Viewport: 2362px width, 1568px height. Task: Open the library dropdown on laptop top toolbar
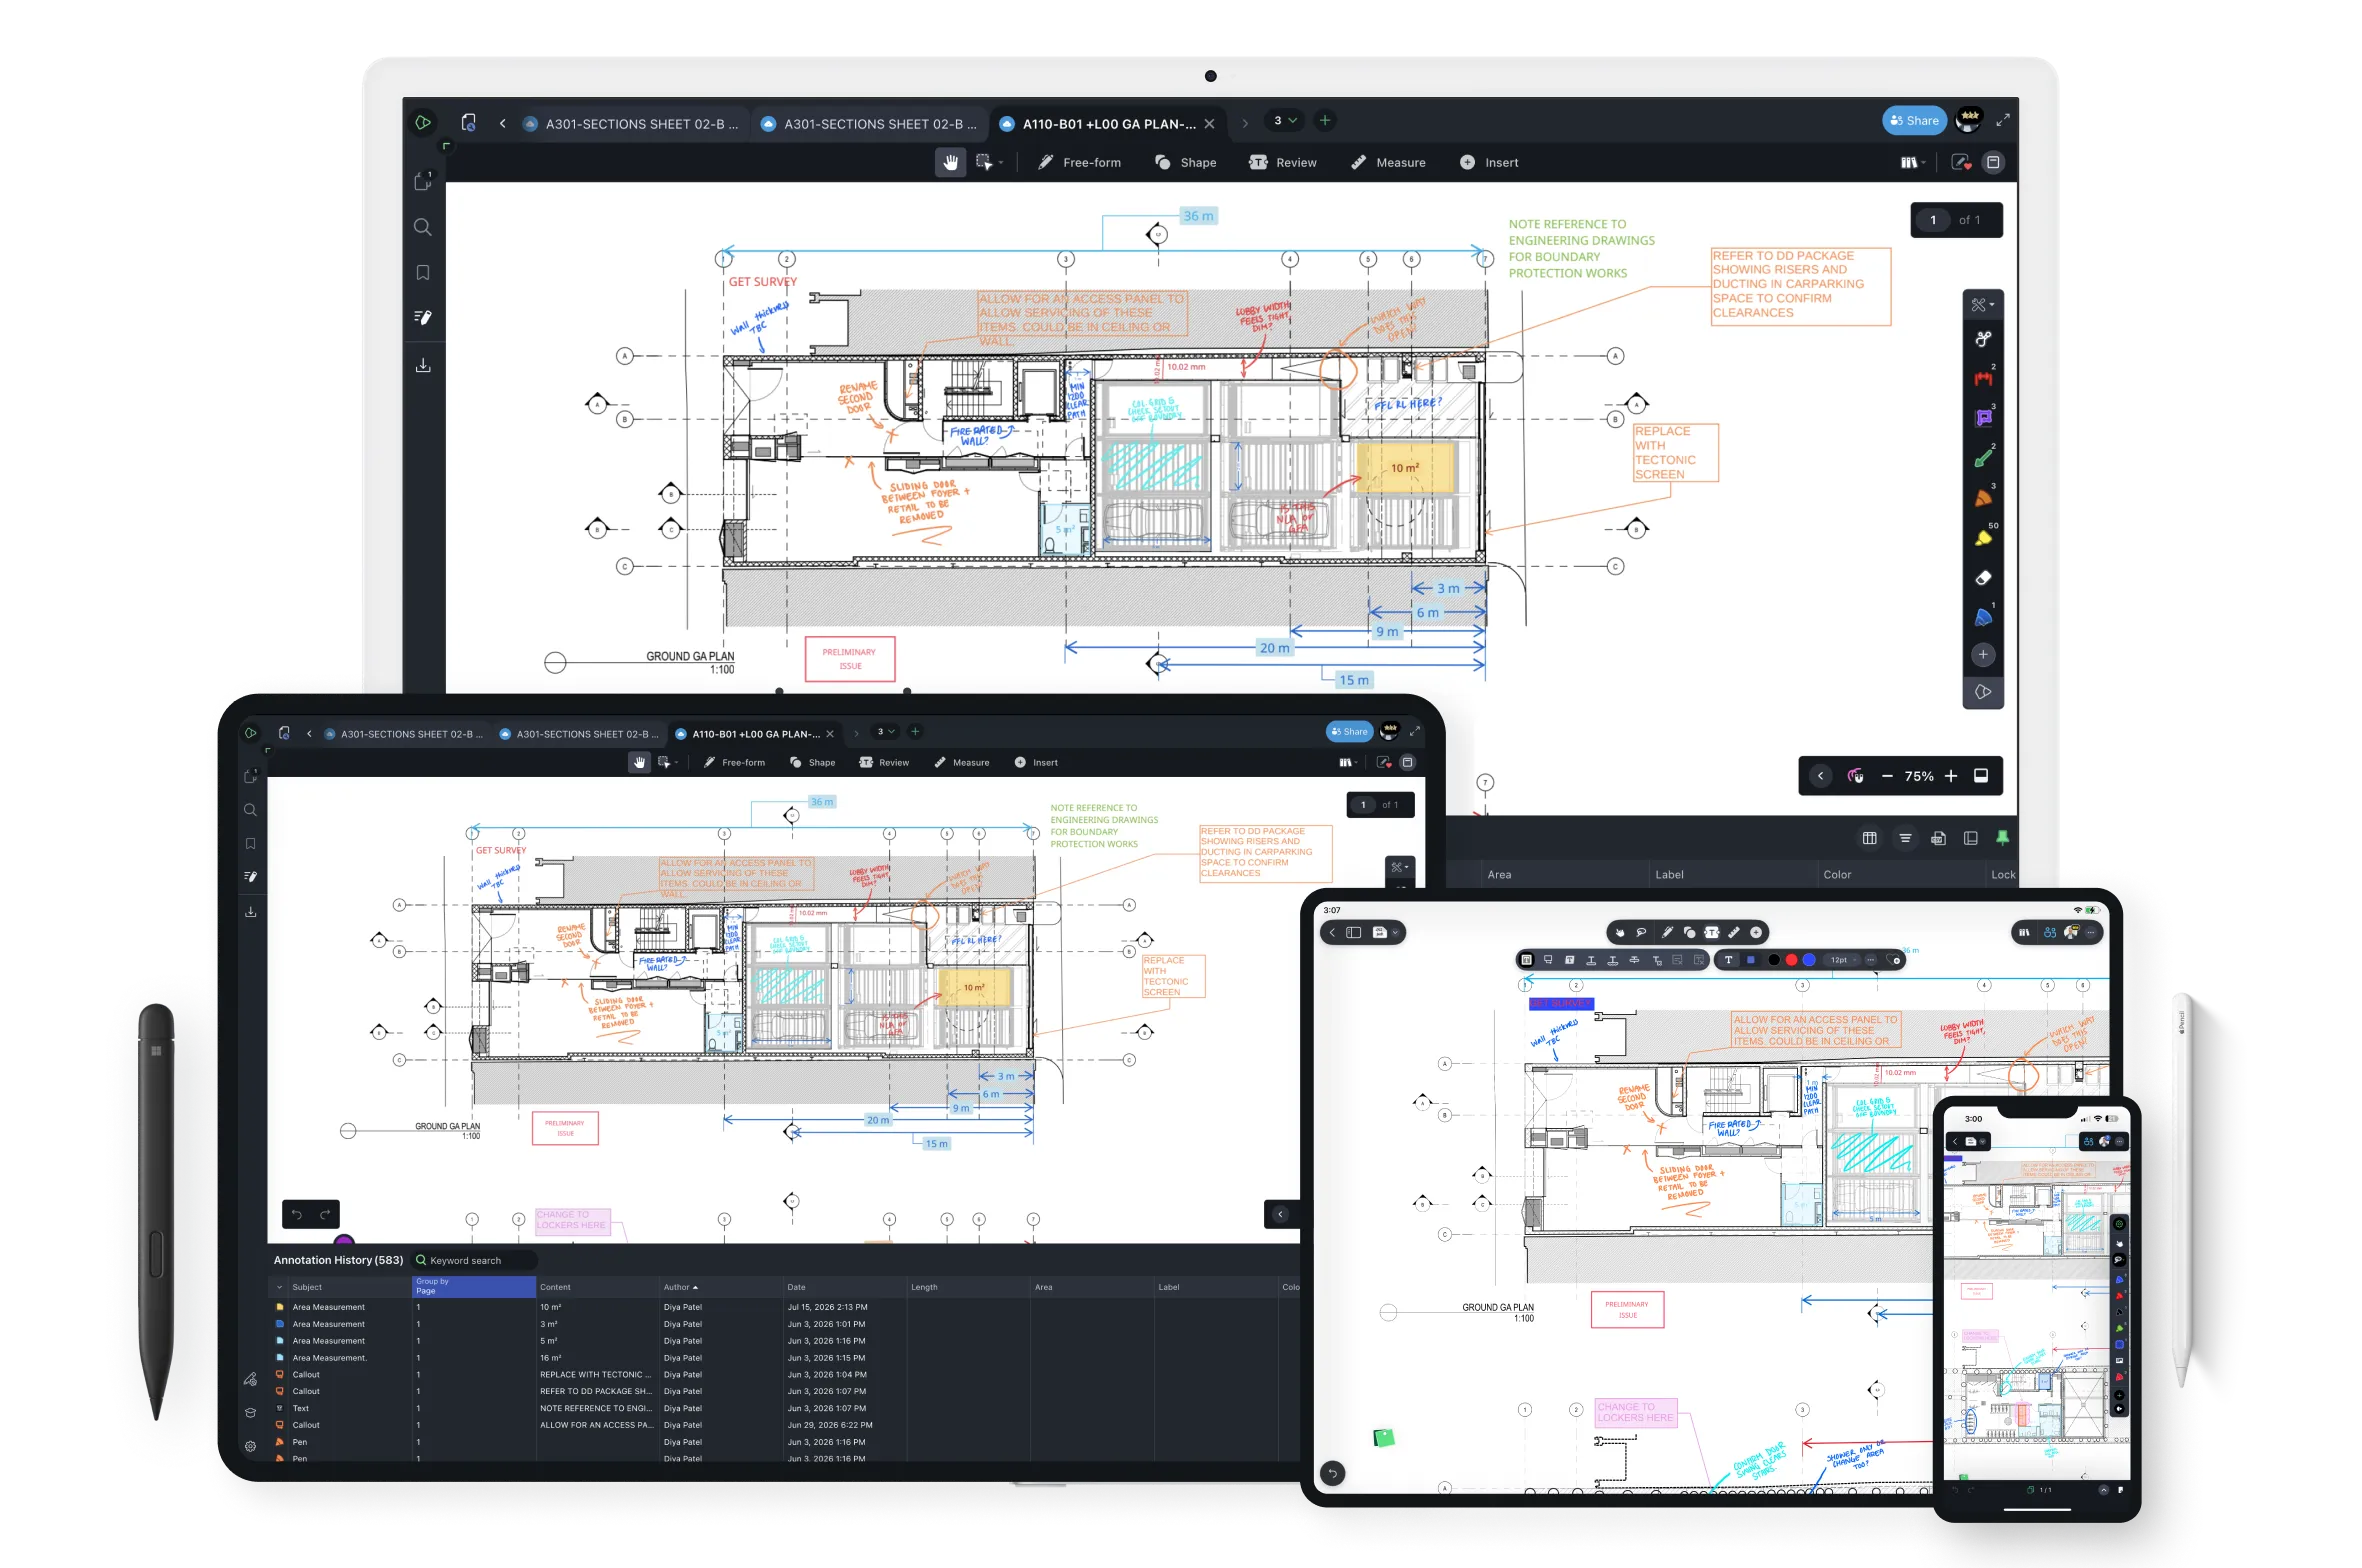click(1912, 162)
